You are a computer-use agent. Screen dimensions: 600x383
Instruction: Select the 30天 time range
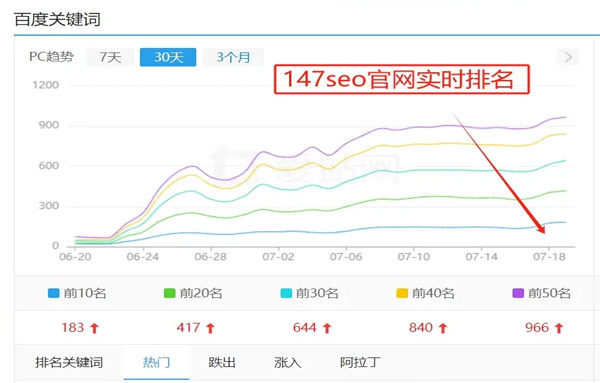tap(168, 57)
